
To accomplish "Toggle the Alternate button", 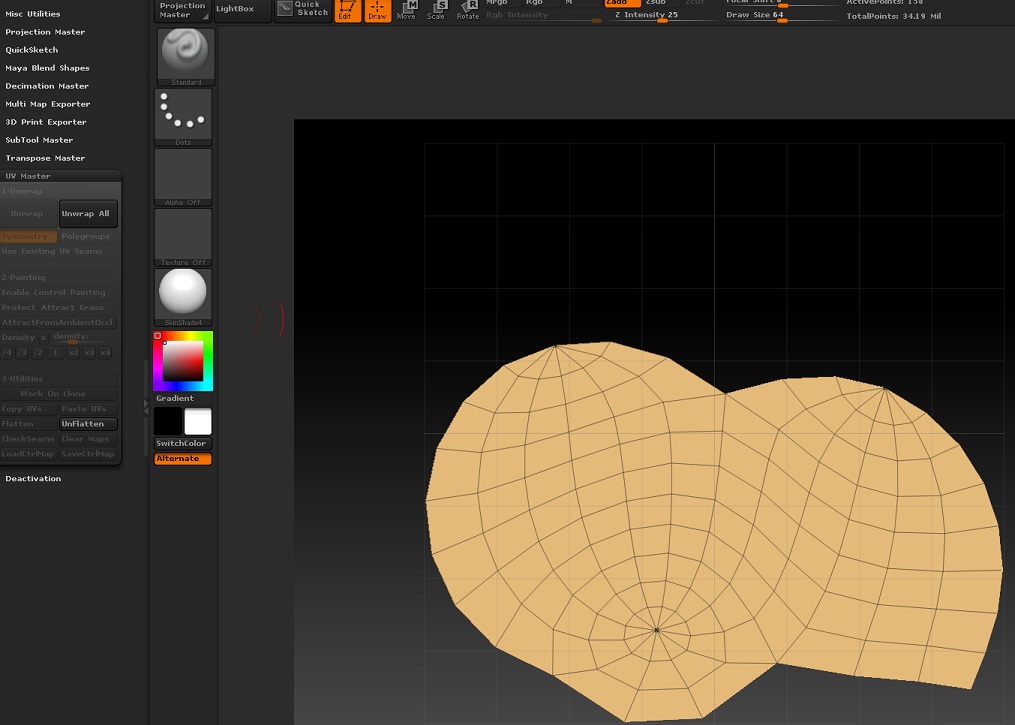I will (183, 459).
